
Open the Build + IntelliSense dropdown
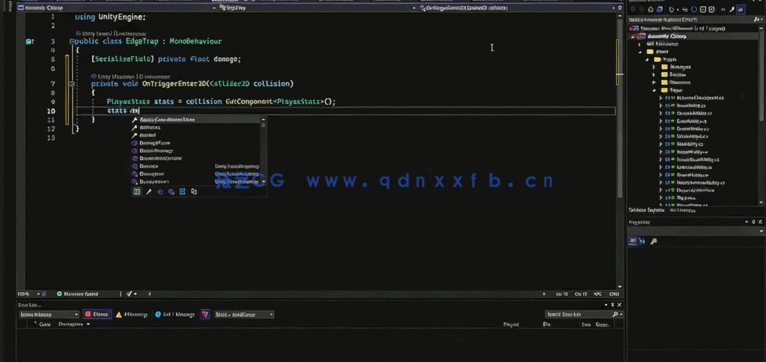click(x=244, y=315)
